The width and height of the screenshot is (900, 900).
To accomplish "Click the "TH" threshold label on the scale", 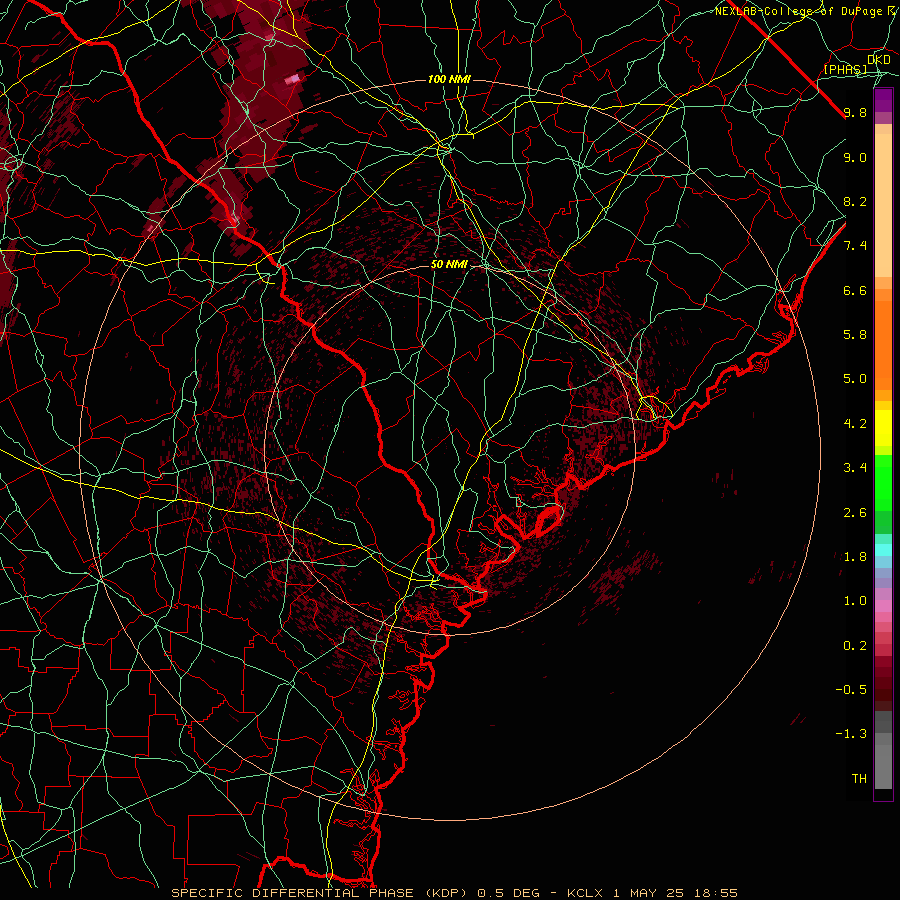I will pos(859,779).
